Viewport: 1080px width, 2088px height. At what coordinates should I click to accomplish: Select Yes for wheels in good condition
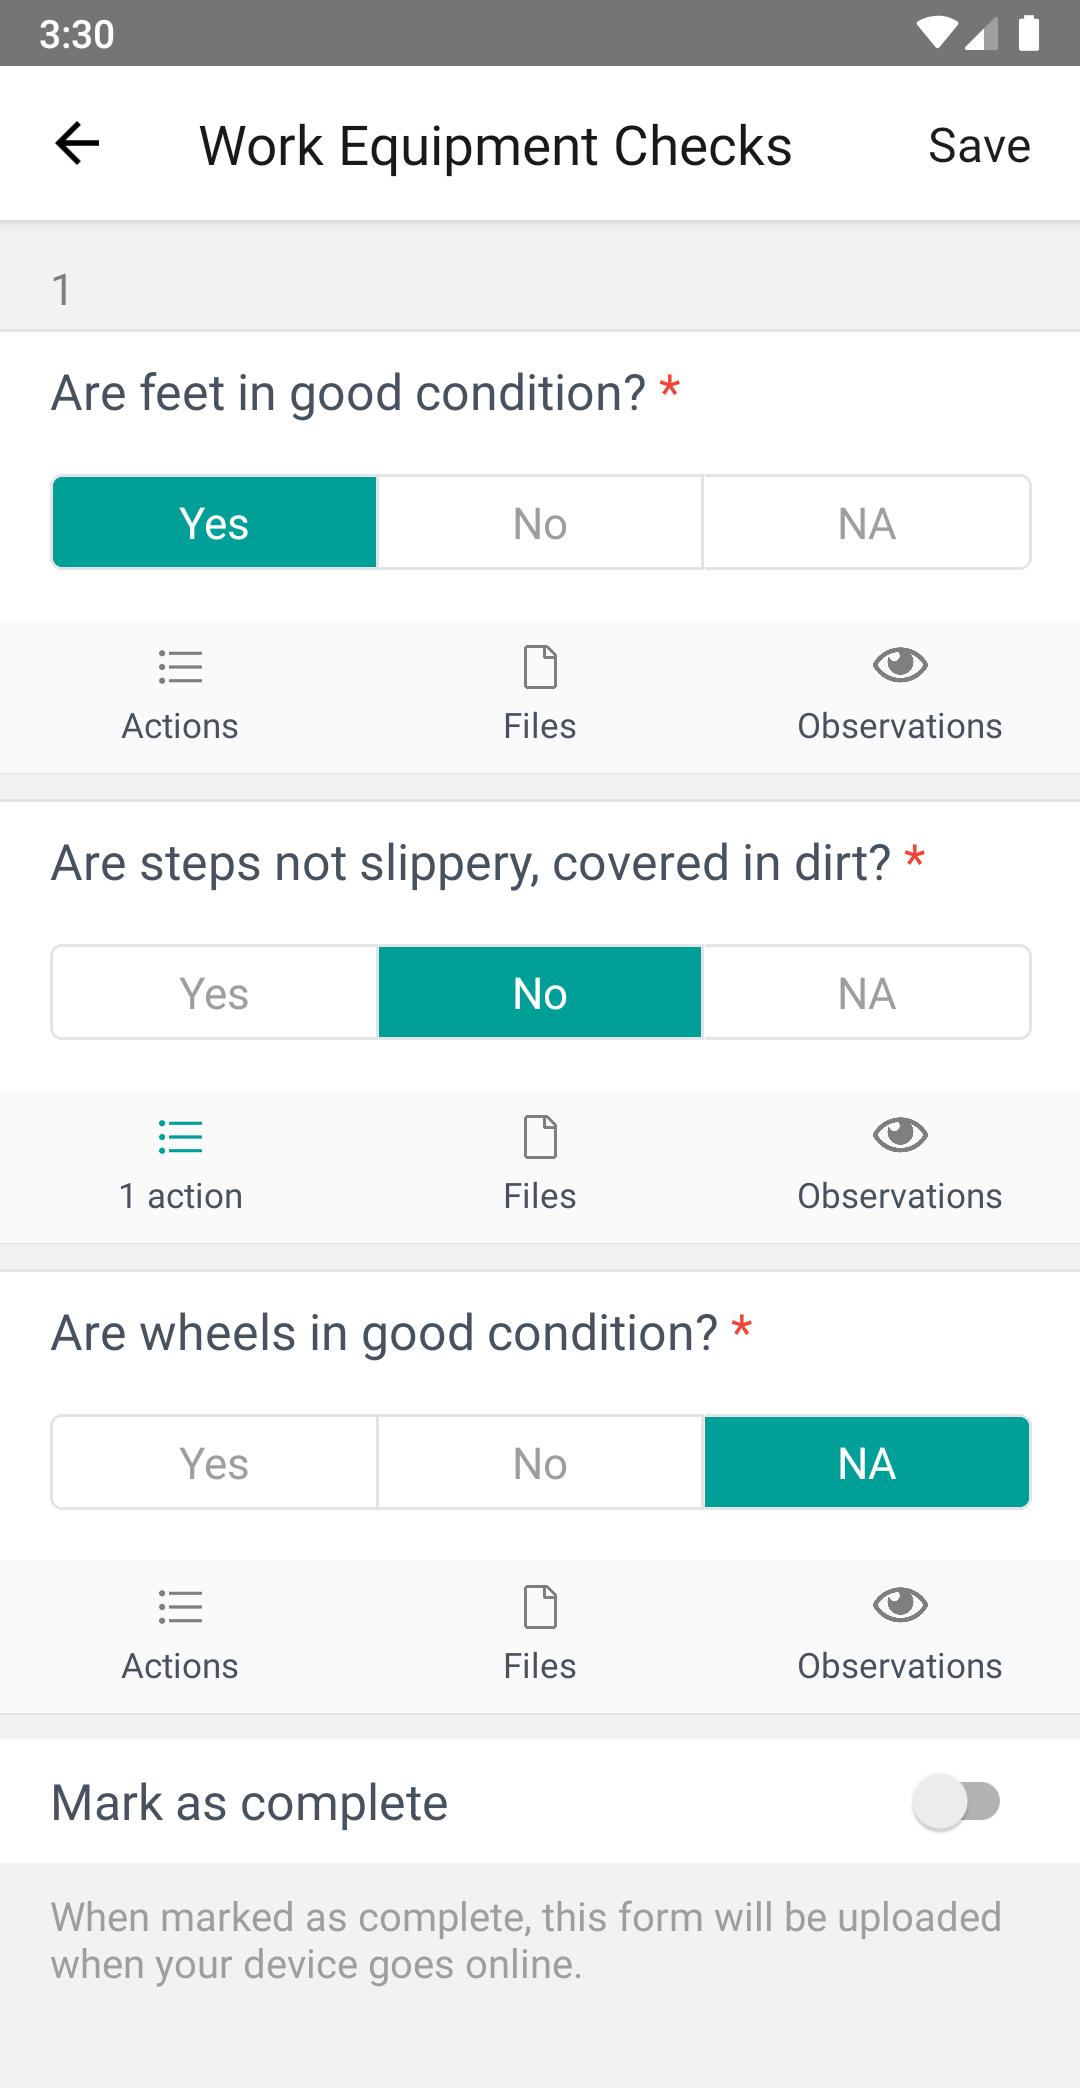[214, 1463]
